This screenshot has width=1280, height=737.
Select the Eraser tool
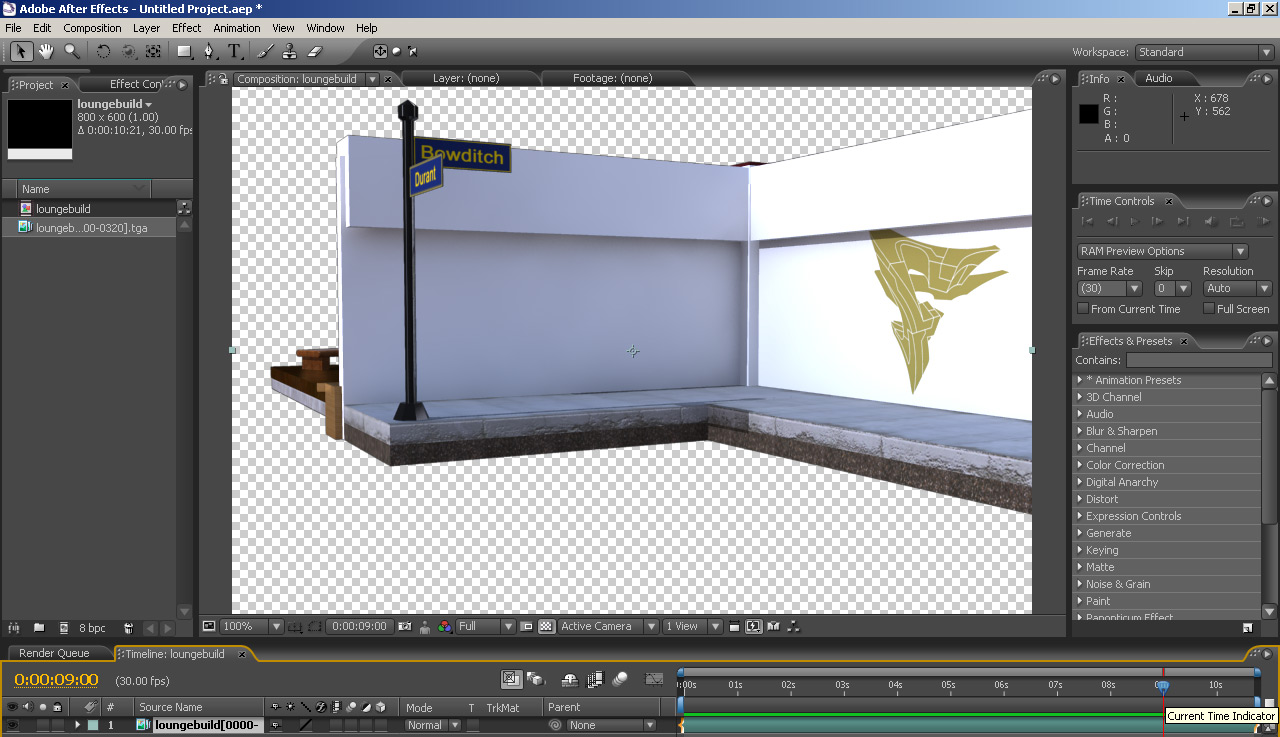coord(314,51)
